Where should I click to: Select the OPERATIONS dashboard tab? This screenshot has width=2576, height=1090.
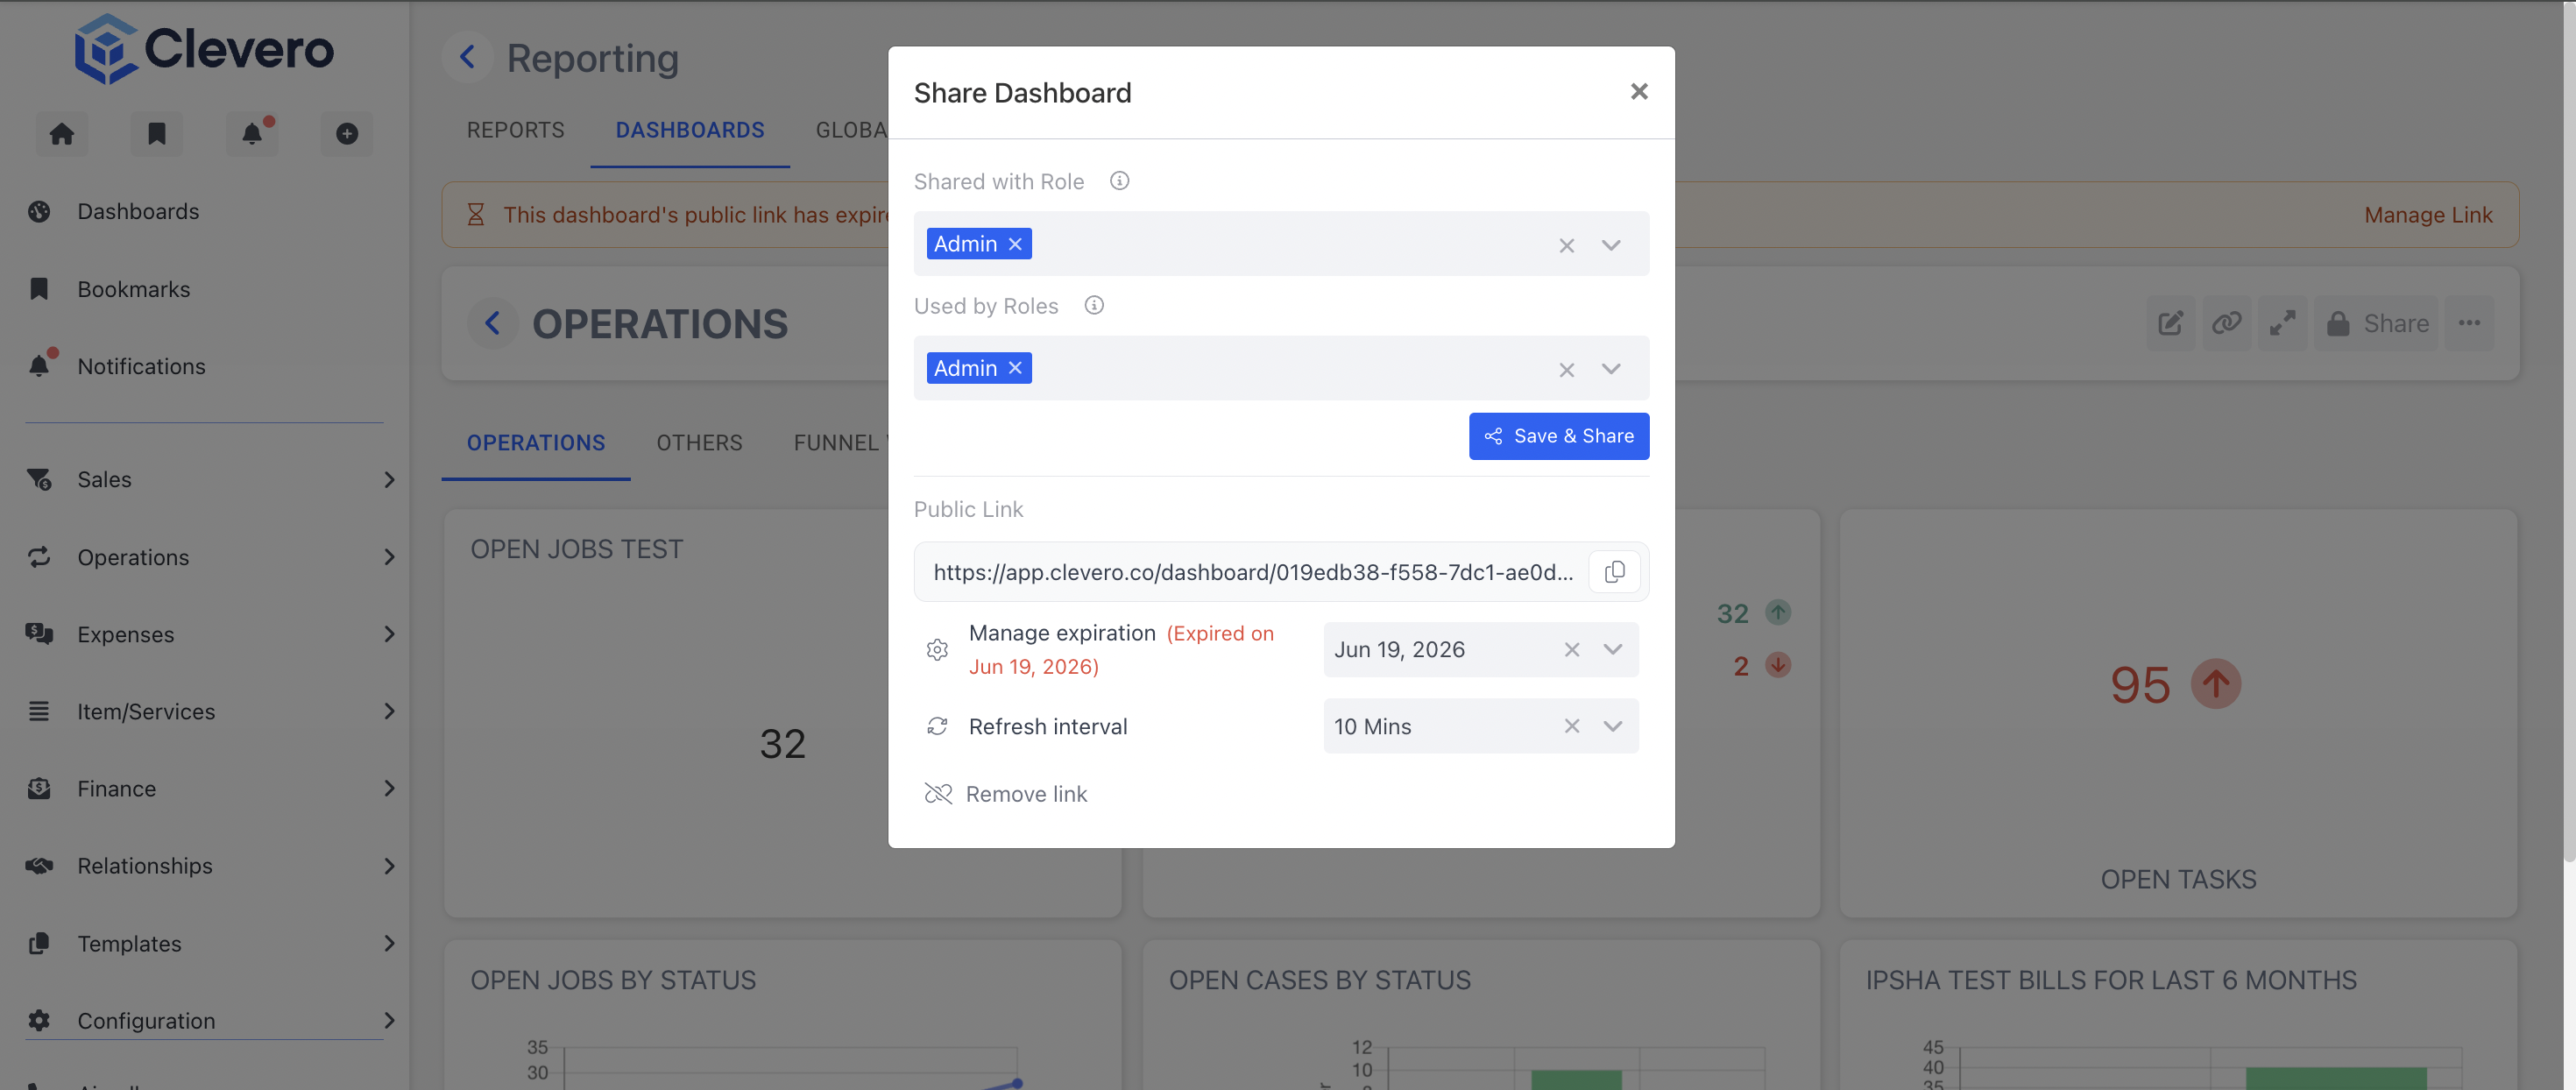[536, 443]
